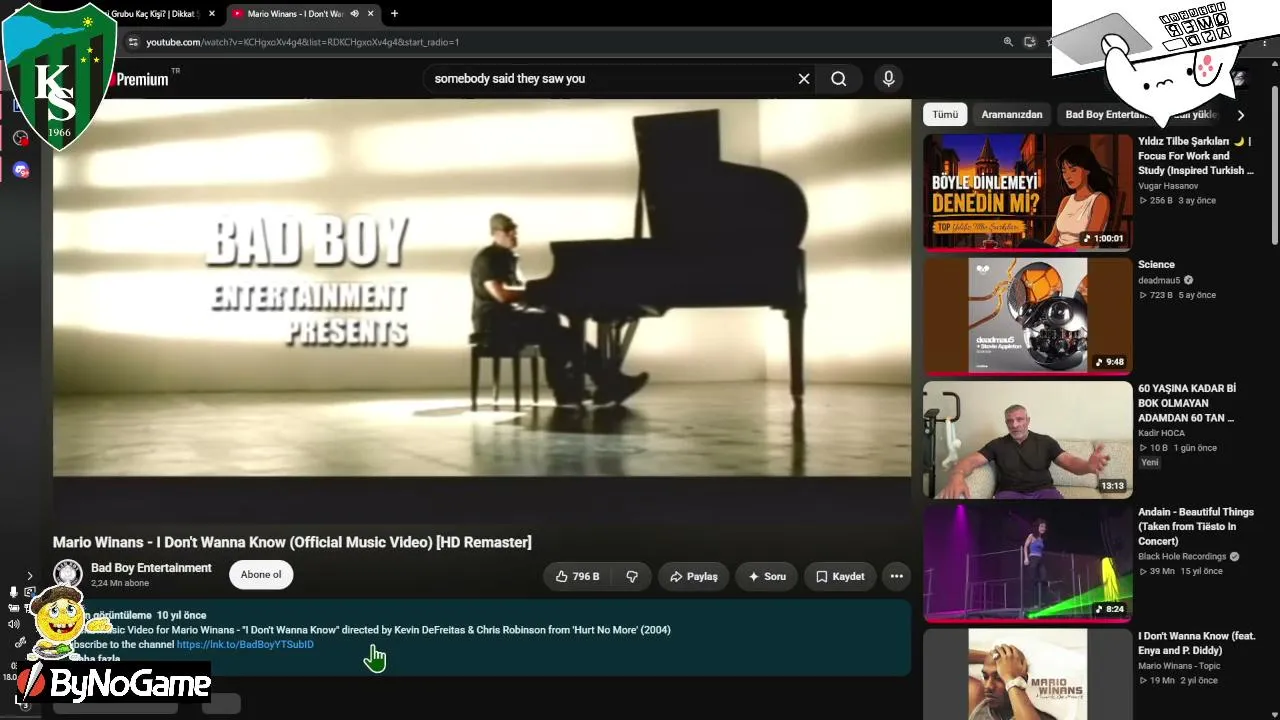This screenshot has width=1280, height=720.
Task: Click the browser address bar URL
Action: (303, 42)
